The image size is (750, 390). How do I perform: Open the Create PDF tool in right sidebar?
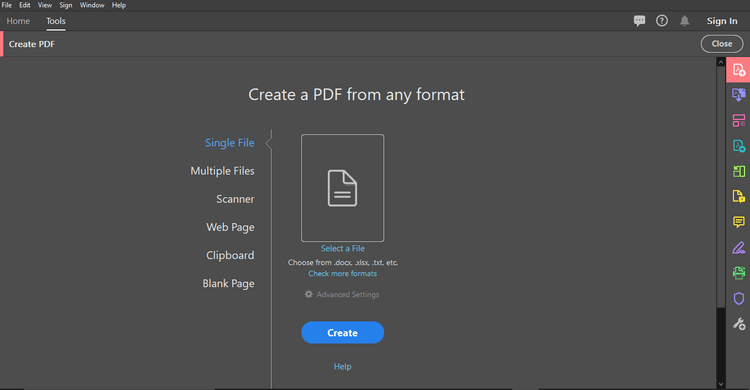click(x=738, y=70)
